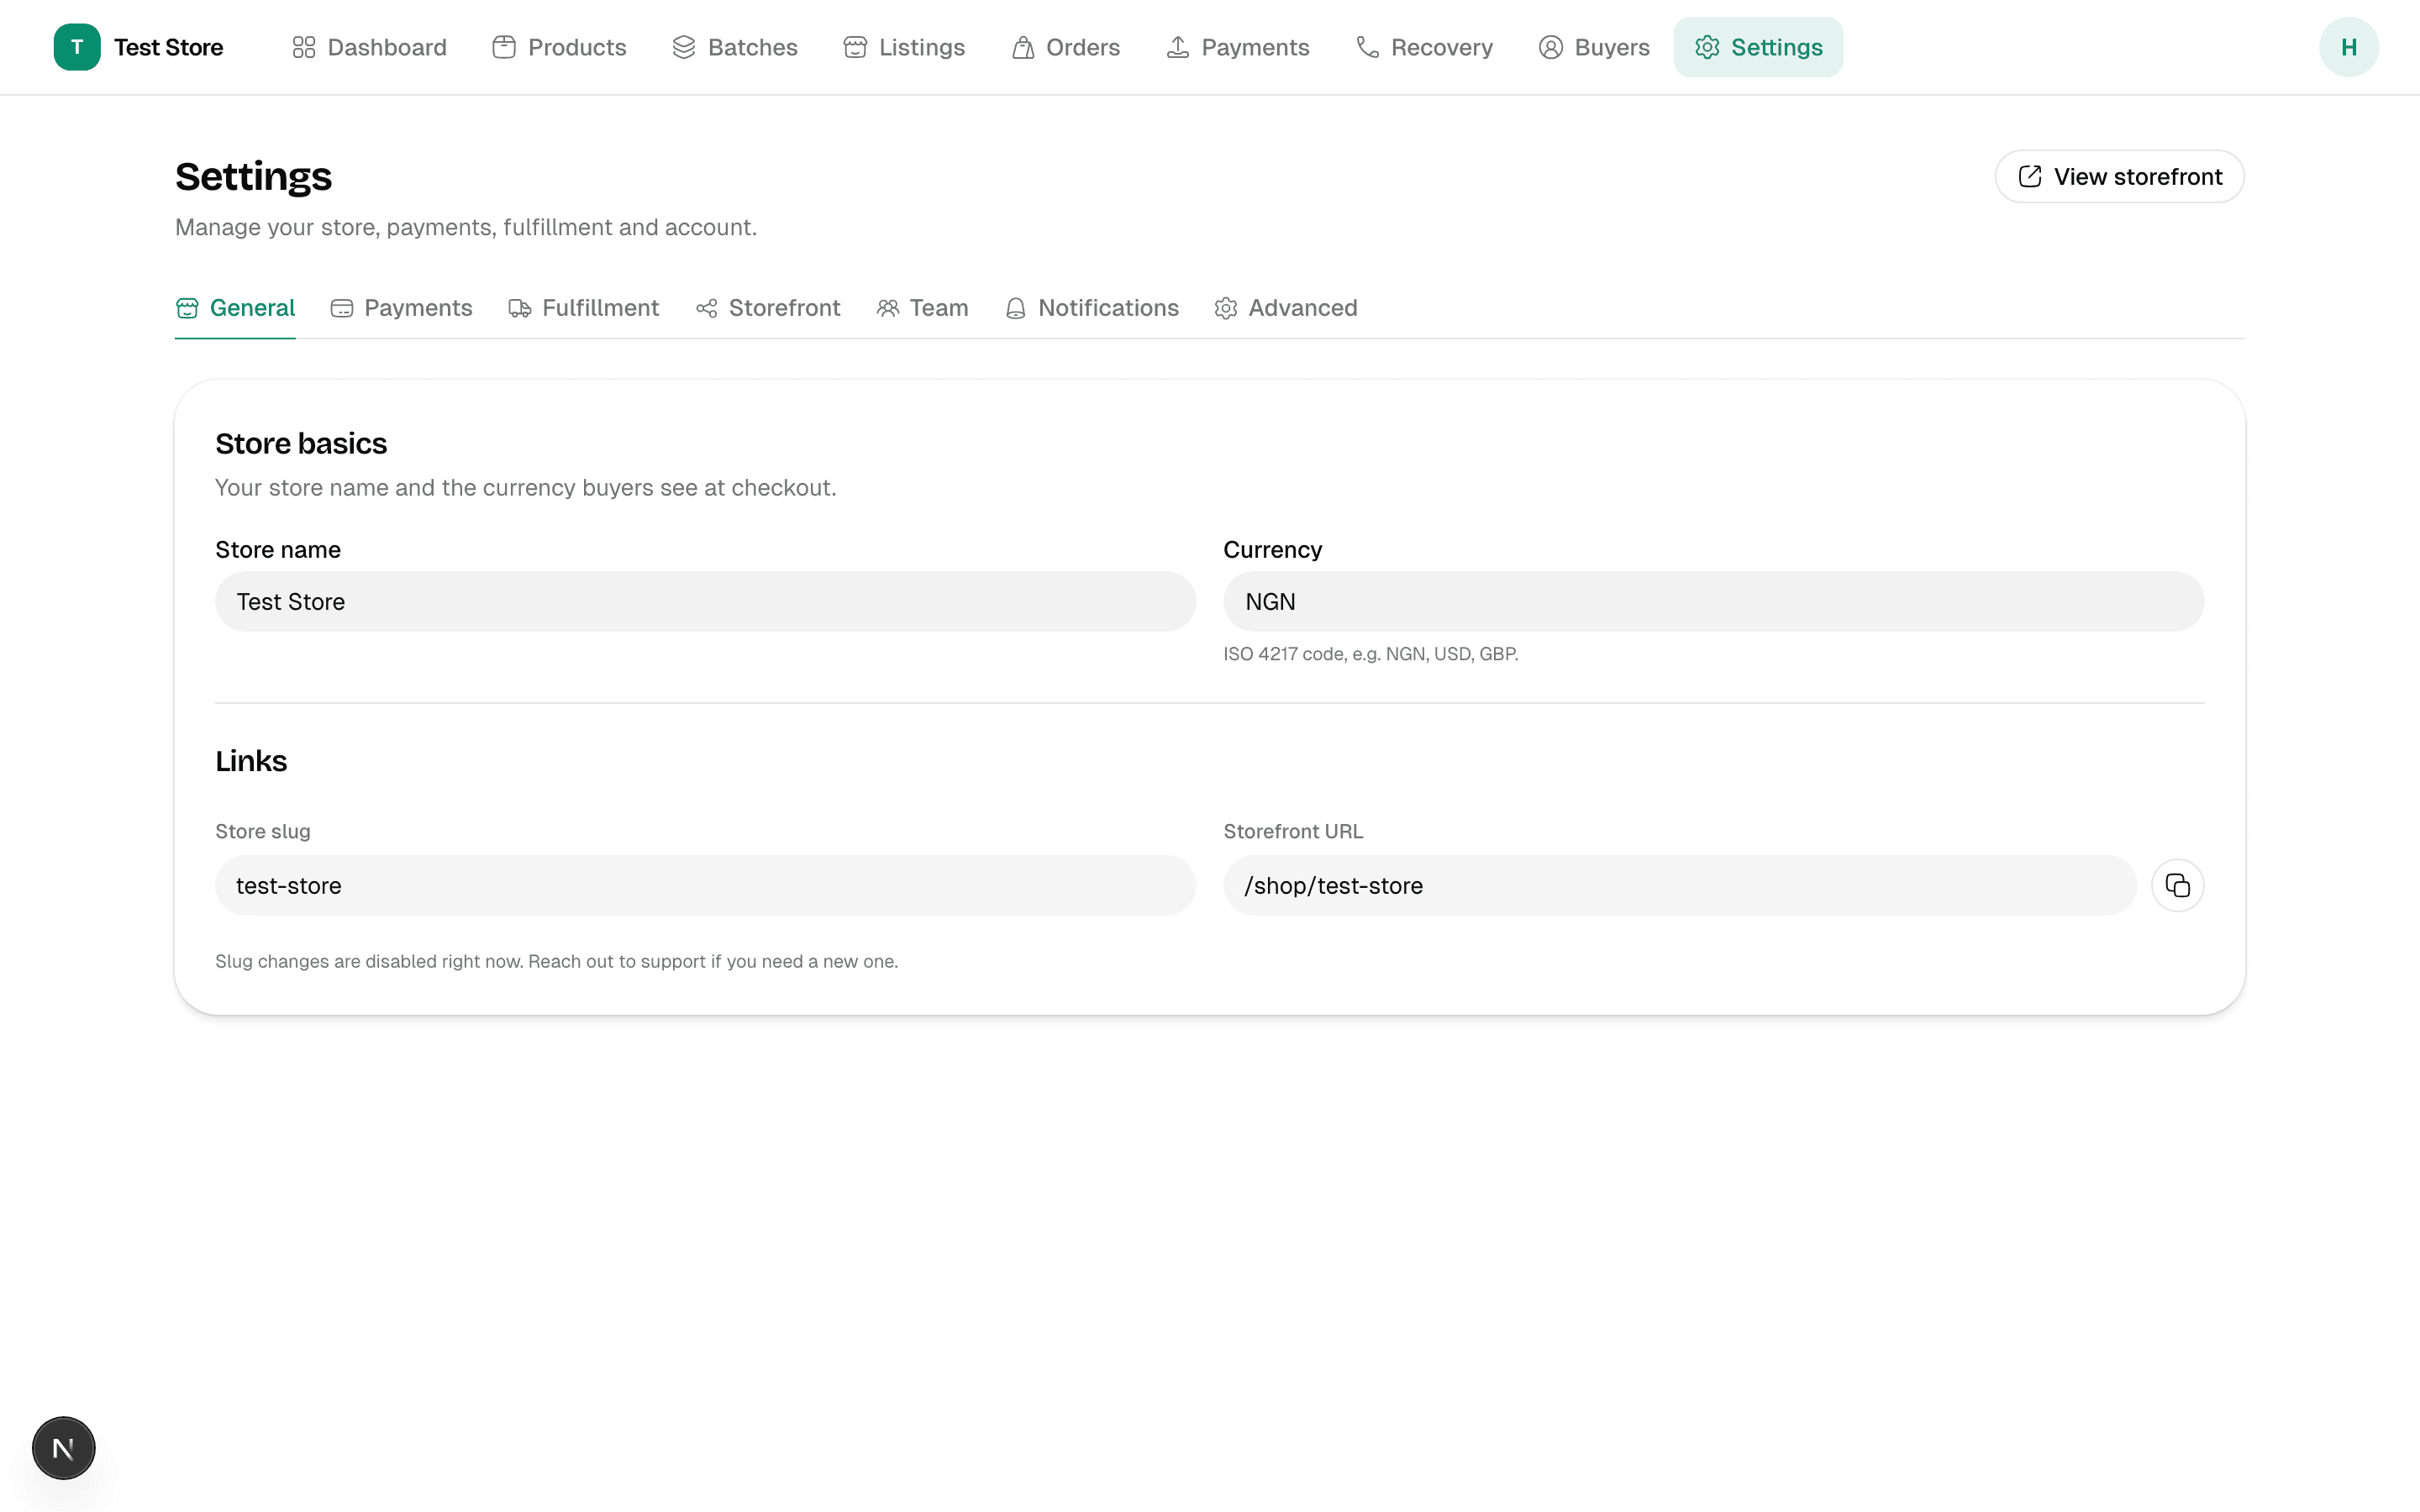The image size is (2420, 1512).
Task: Focus the Currency input containing NGN
Action: (1713, 602)
